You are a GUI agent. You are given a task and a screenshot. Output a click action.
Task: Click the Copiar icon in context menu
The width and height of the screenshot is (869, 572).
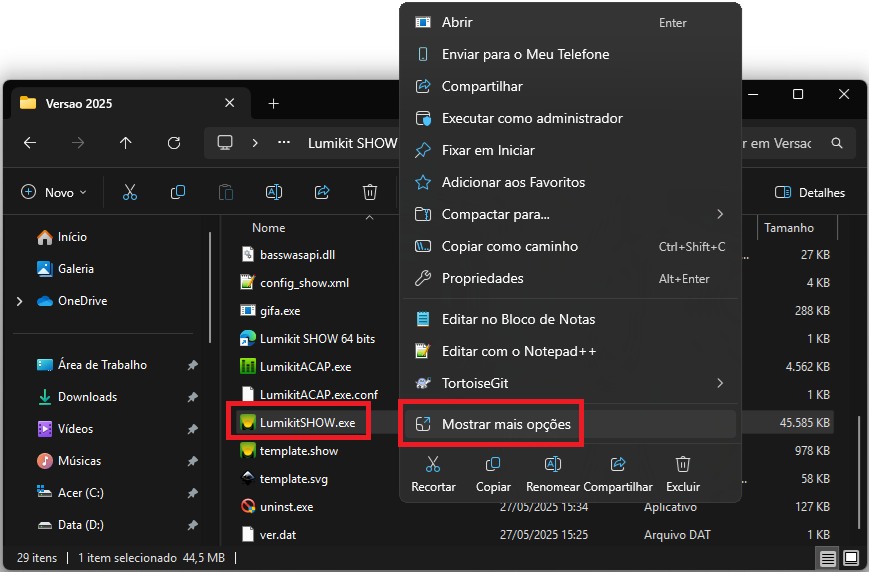tap(493, 465)
